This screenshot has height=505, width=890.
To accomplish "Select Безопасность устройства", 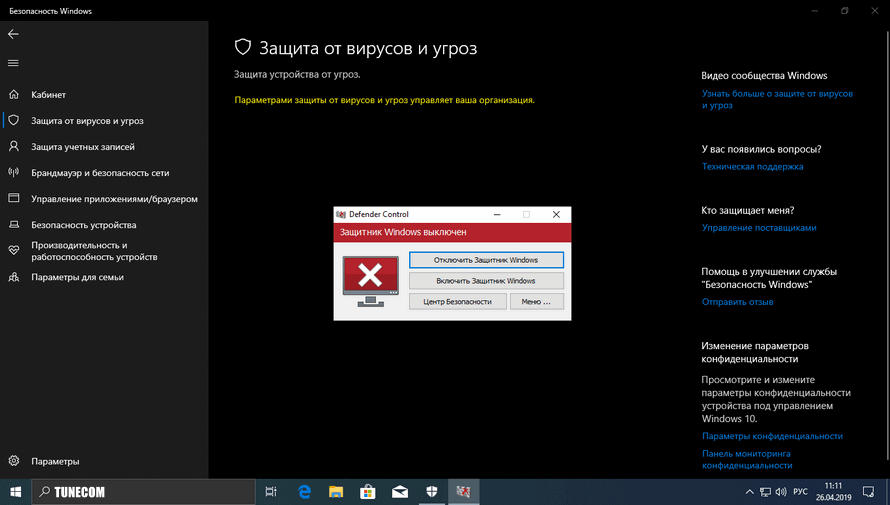I will (104, 225).
